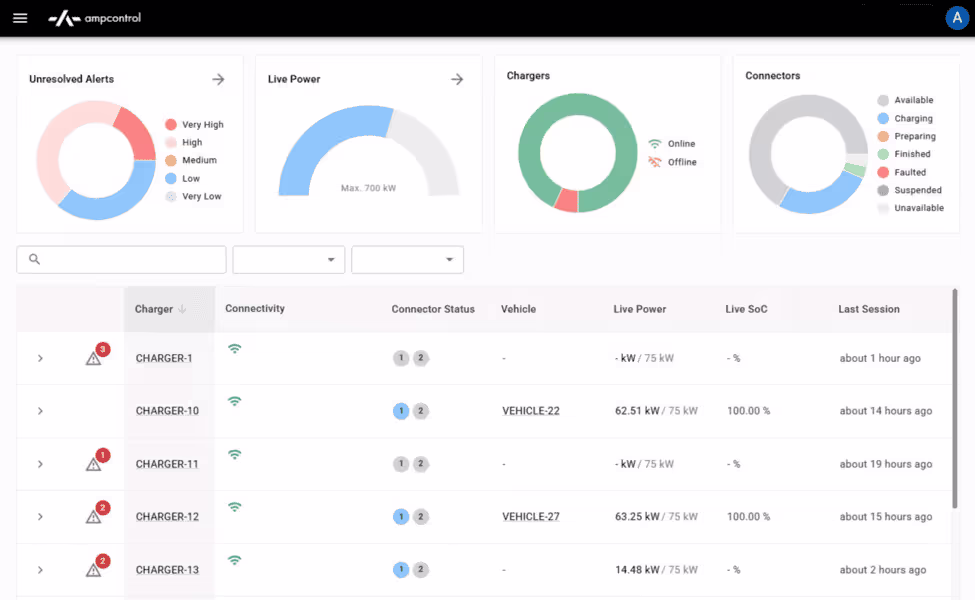Expand the CHARGER-10 row
The height and width of the screenshot is (600, 975).
click(x=40, y=411)
